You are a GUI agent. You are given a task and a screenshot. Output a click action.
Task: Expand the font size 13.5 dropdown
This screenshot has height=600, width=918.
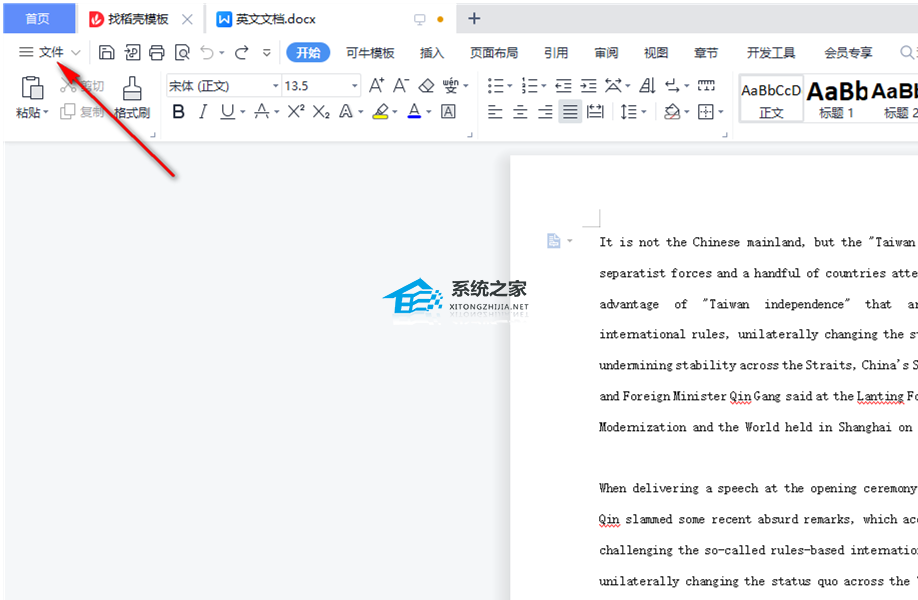353,86
